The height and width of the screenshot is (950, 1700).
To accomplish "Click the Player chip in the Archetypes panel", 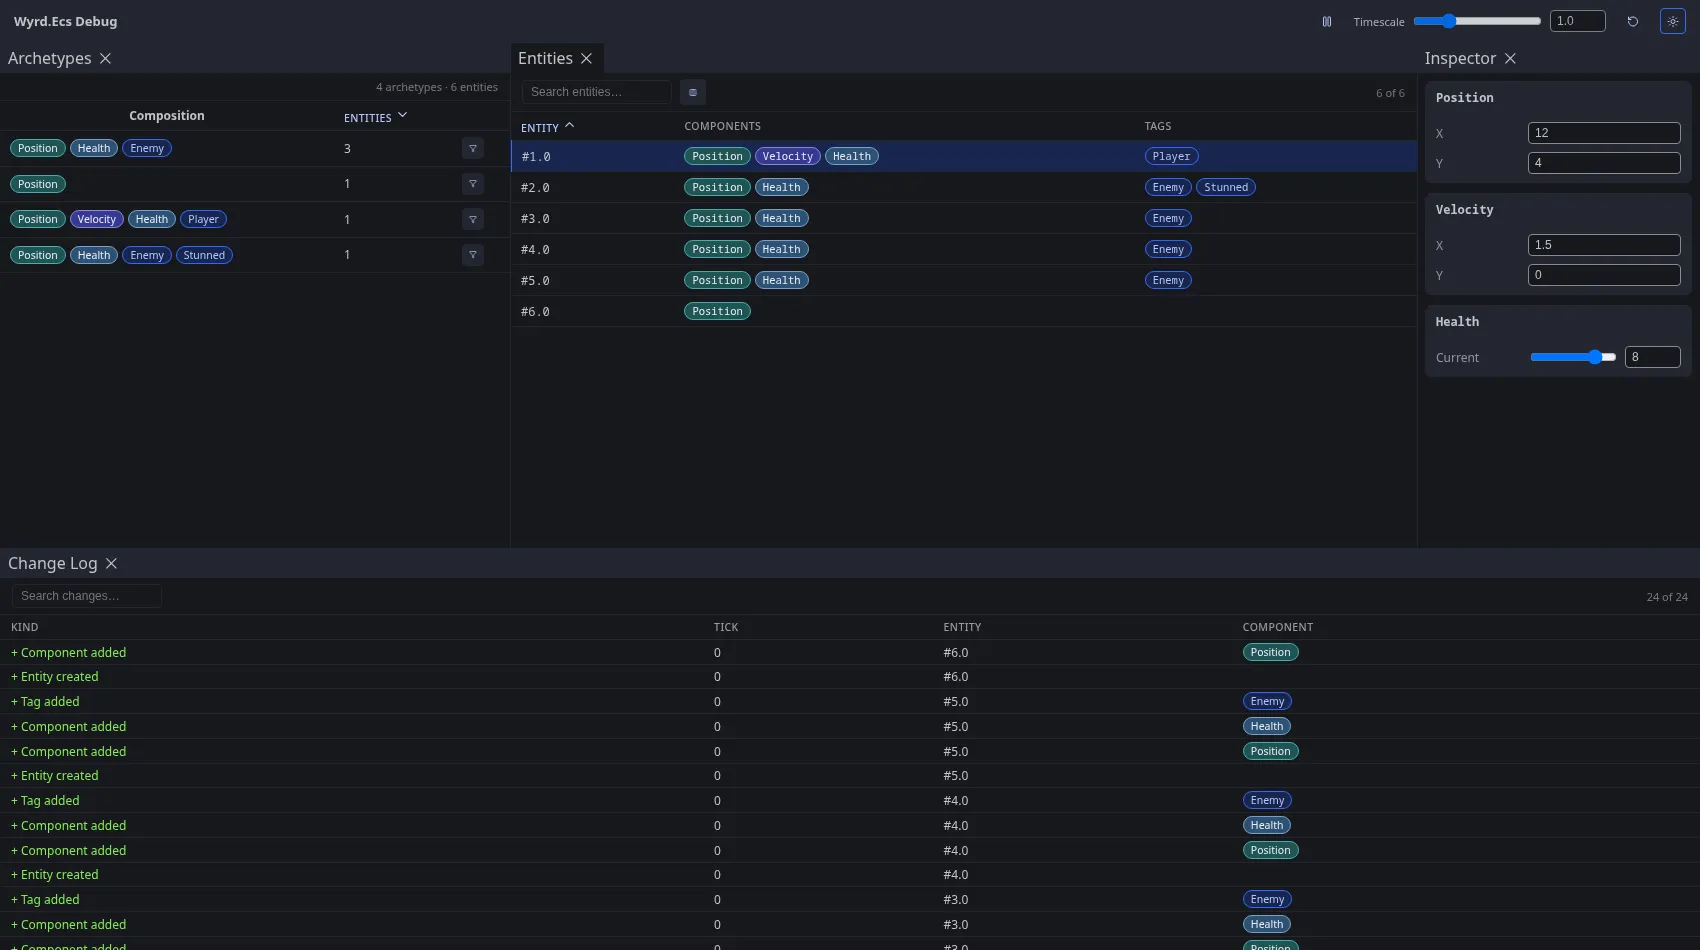I will click(x=203, y=219).
